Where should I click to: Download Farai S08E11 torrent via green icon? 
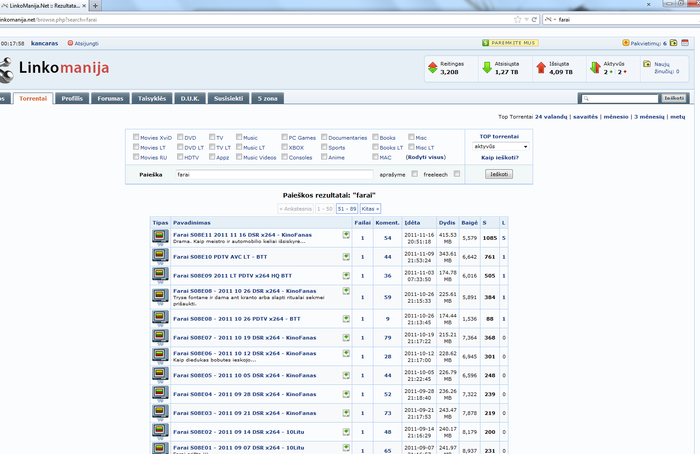[x=346, y=235]
